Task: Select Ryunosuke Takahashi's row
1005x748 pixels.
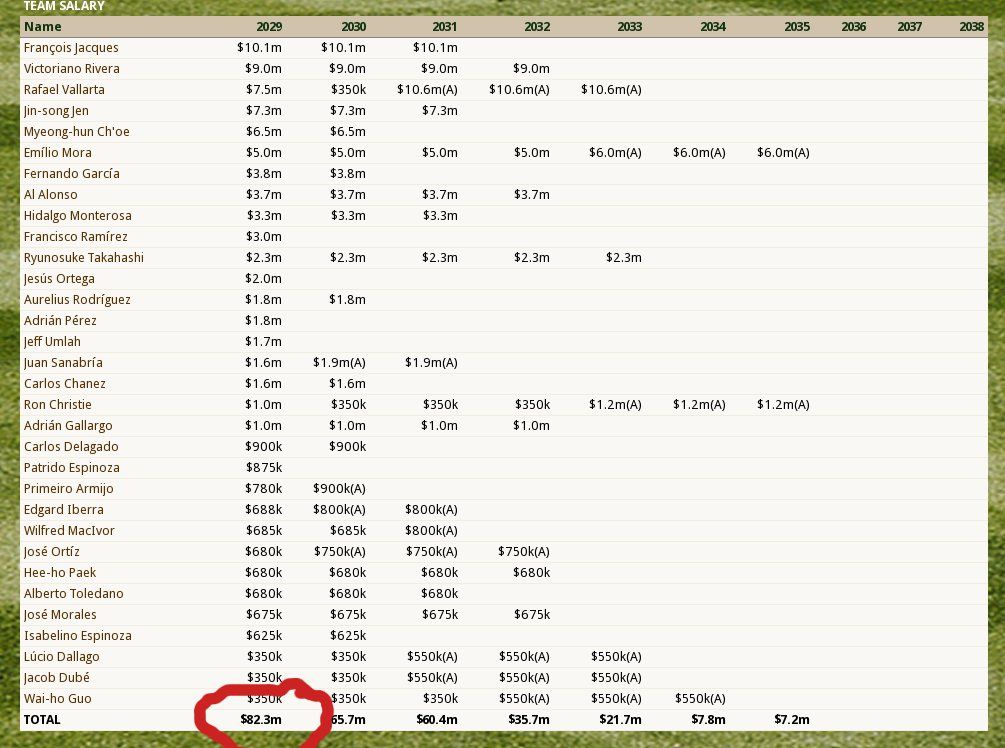Action: 83,257
